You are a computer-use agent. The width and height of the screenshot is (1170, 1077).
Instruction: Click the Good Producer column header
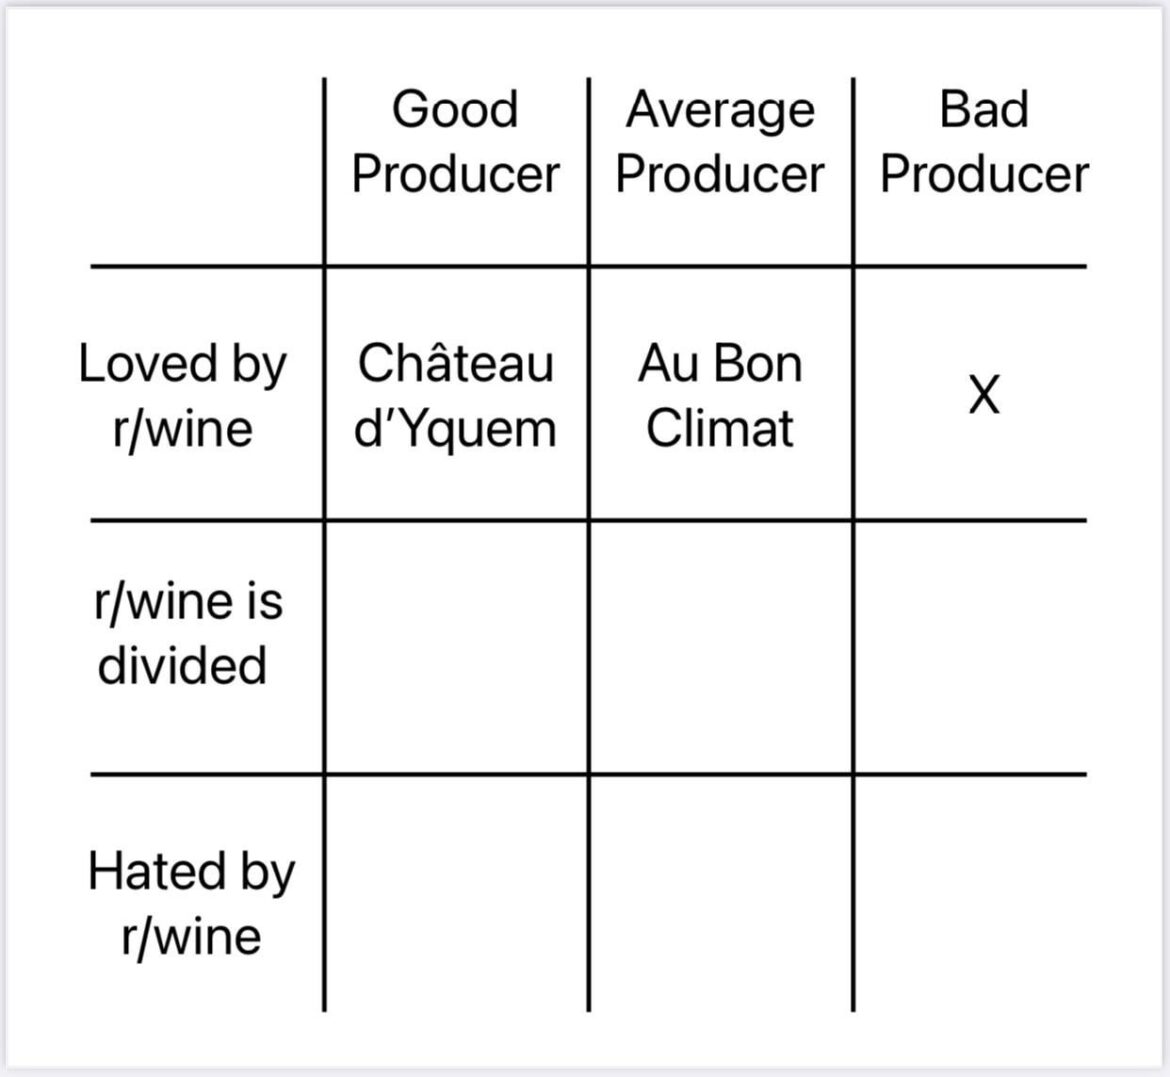[455, 141]
